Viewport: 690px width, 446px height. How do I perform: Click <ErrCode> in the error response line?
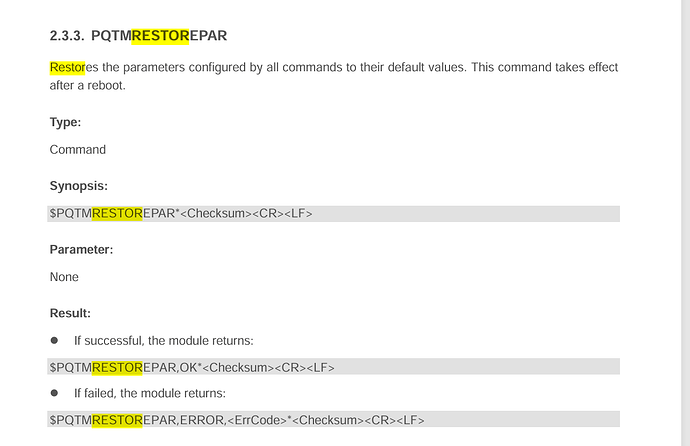tap(259, 419)
